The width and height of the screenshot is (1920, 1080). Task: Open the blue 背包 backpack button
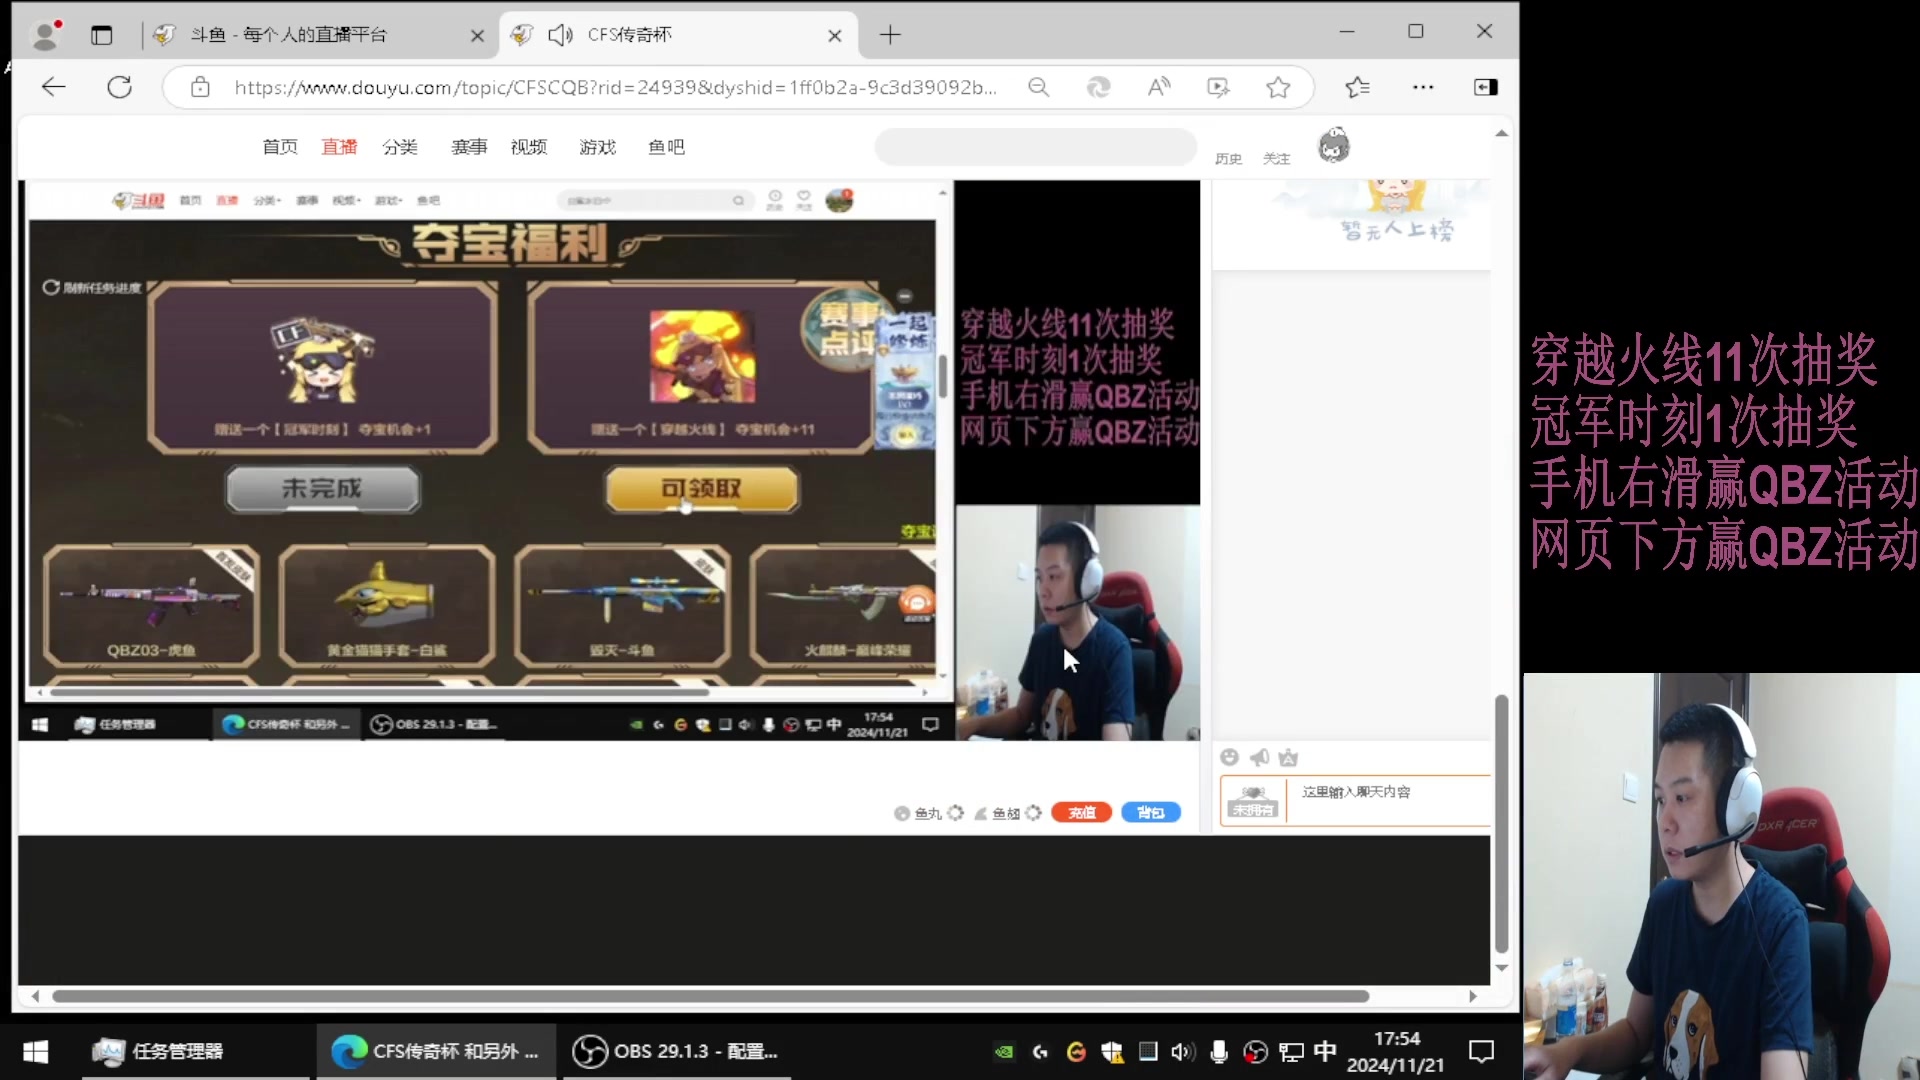(x=1151, y=813)
